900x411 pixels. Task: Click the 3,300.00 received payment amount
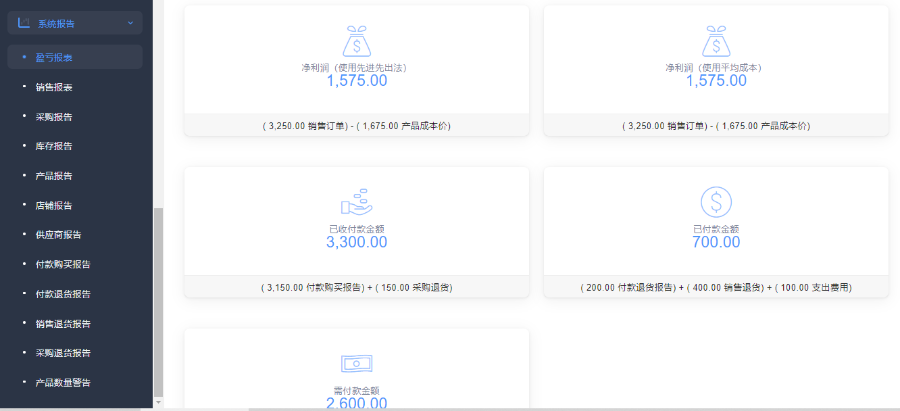click(357, 242)
